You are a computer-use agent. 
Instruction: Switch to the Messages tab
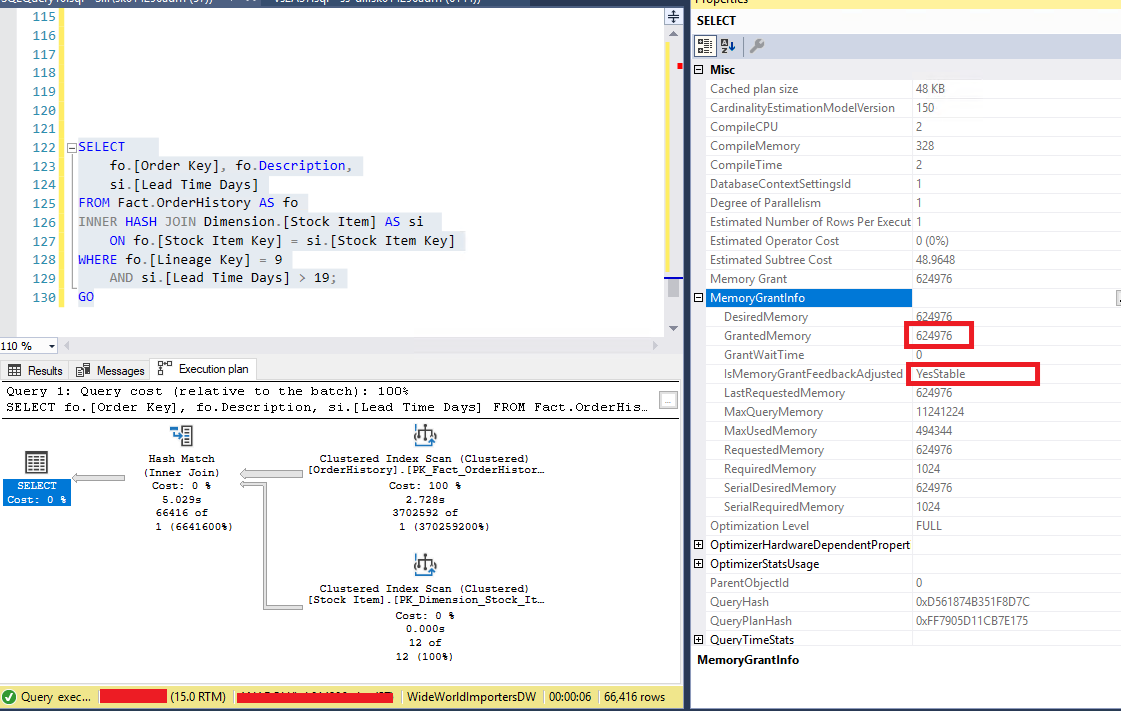111,370
